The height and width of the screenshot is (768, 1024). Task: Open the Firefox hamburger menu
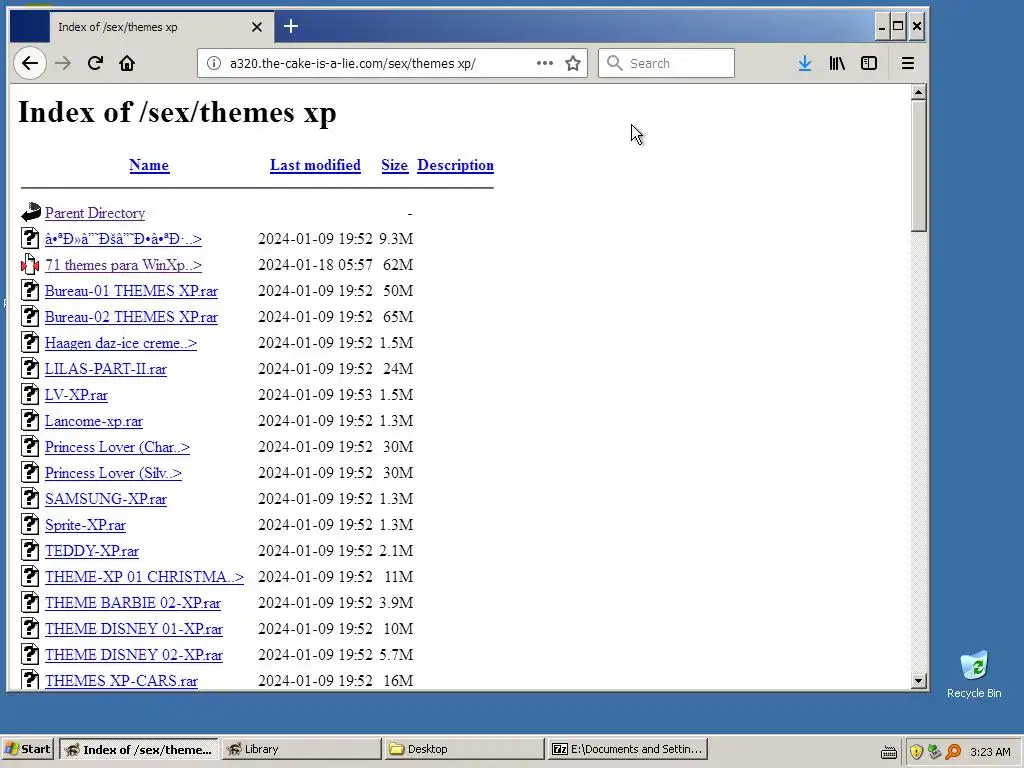pyautogui.click(x=908, y=63)
